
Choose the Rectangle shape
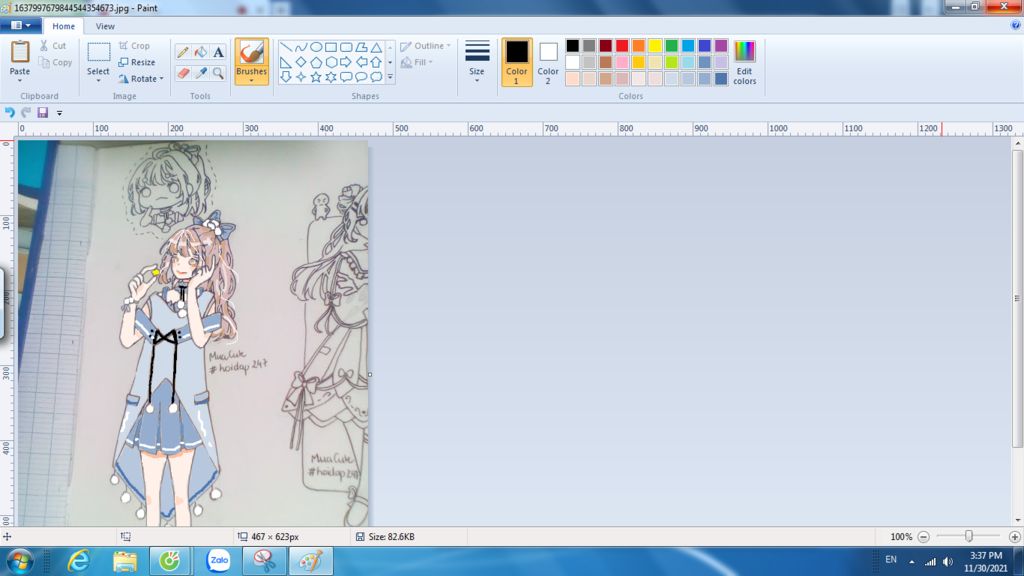click(x=330, y=47)
